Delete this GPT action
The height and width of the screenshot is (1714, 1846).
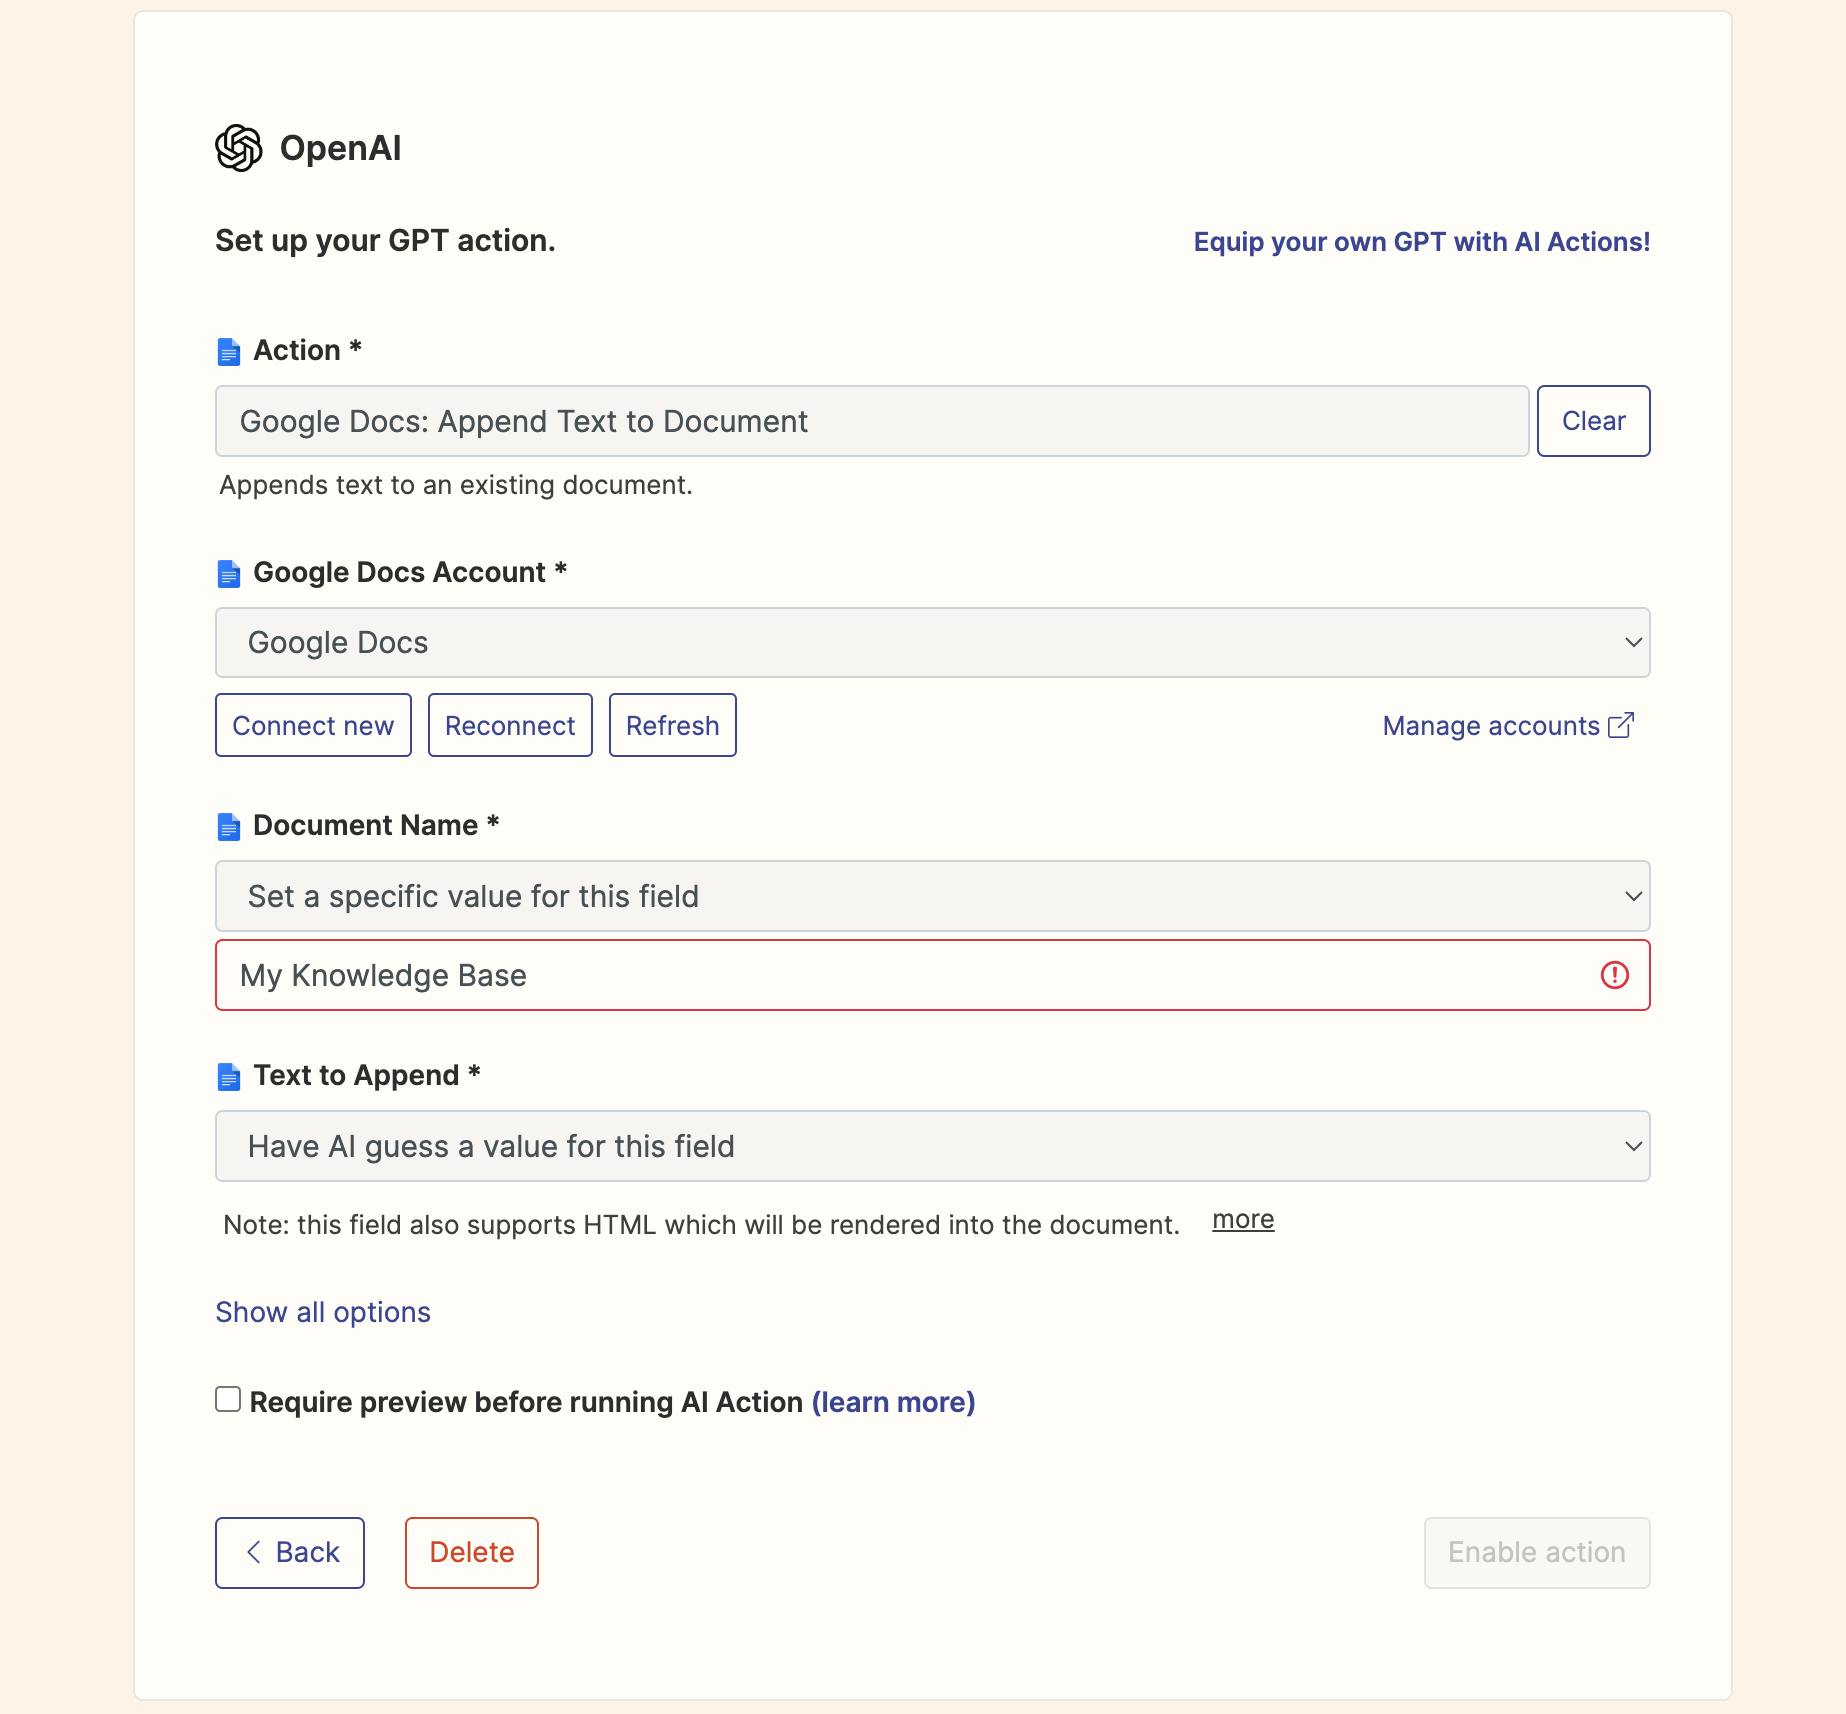tap(472, 1552)
